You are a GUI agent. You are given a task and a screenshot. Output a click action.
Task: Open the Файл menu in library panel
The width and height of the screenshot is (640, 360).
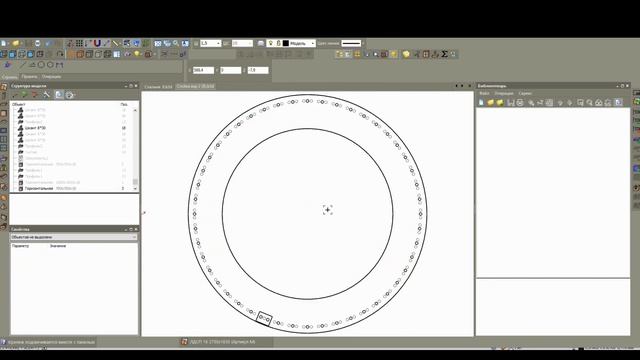coord(484,93)
